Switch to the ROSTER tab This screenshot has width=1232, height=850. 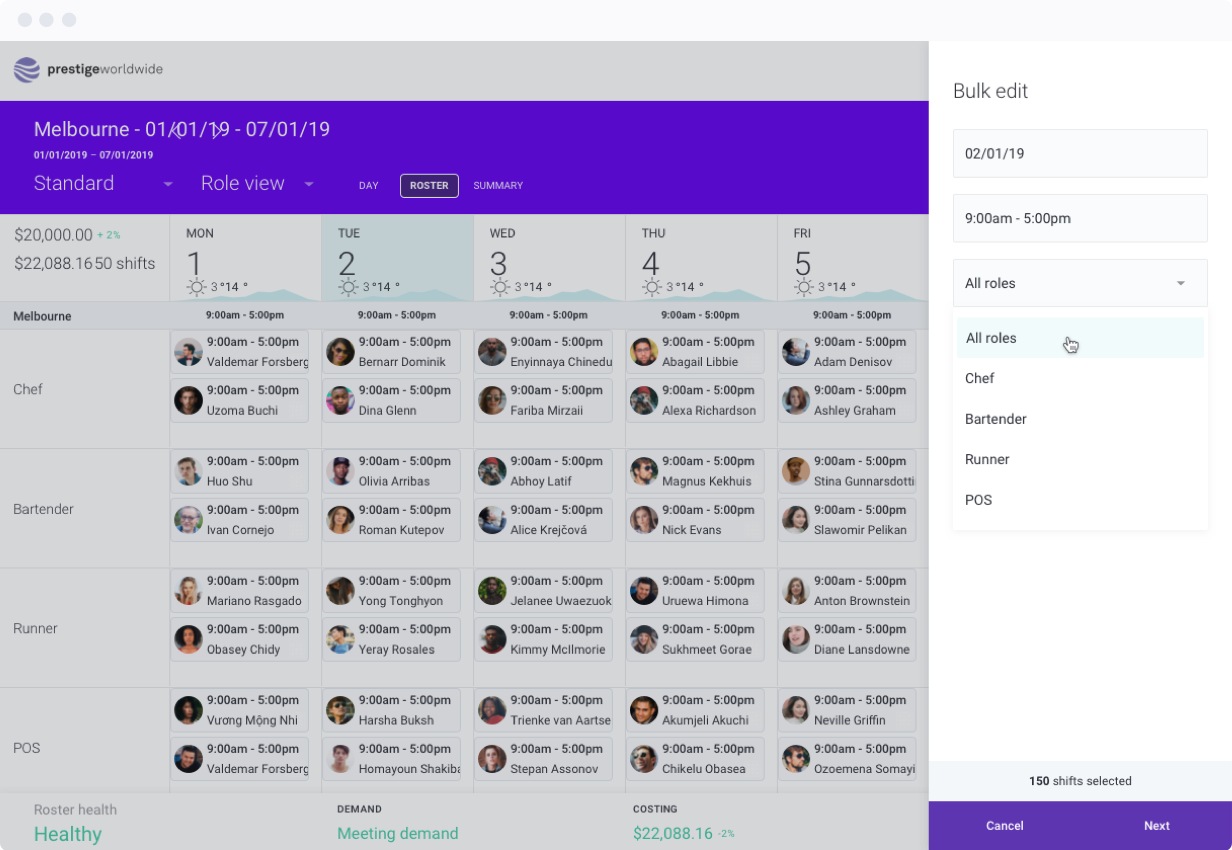click(x=429, y=186)
